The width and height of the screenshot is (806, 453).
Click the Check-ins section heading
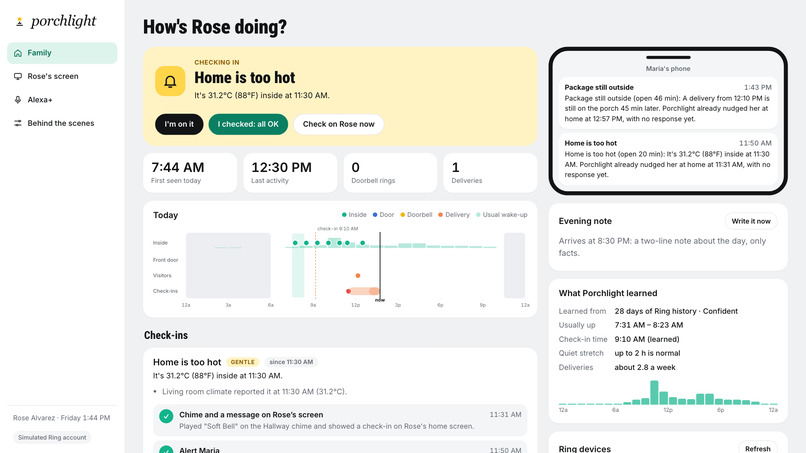166,335
